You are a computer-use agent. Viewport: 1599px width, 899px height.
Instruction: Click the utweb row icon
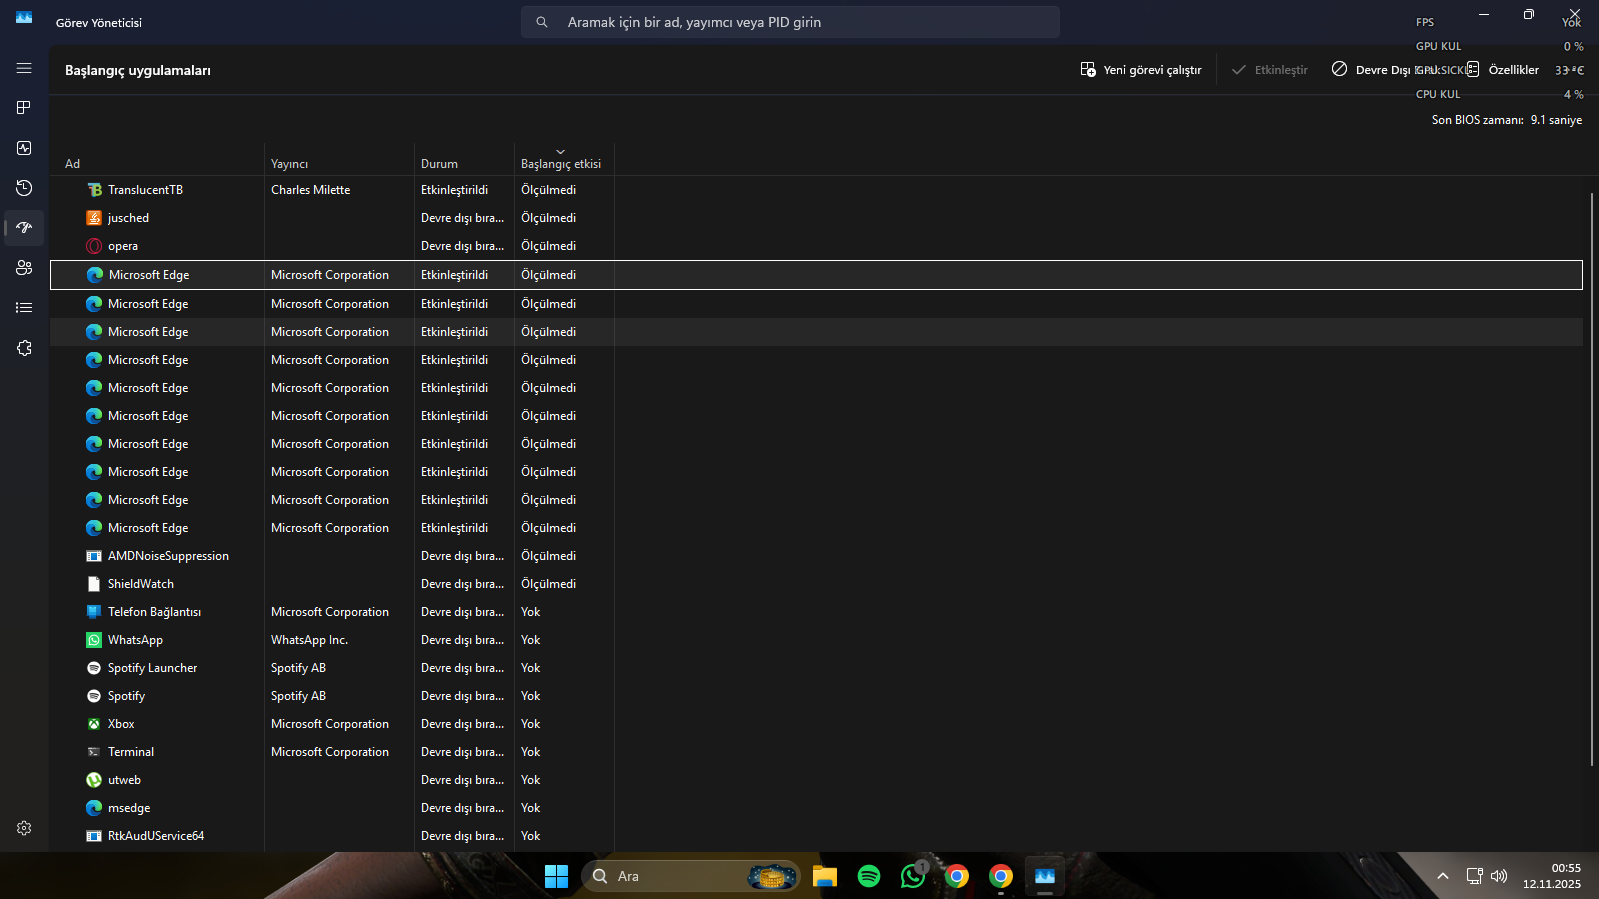click(x=94, y=780)
